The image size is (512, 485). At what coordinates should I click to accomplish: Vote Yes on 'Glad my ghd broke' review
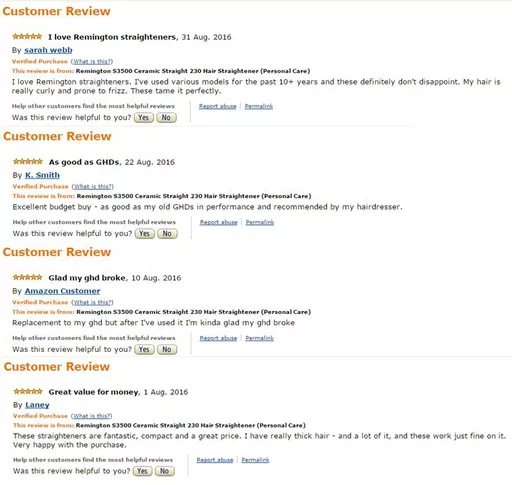tap(144, 349)
